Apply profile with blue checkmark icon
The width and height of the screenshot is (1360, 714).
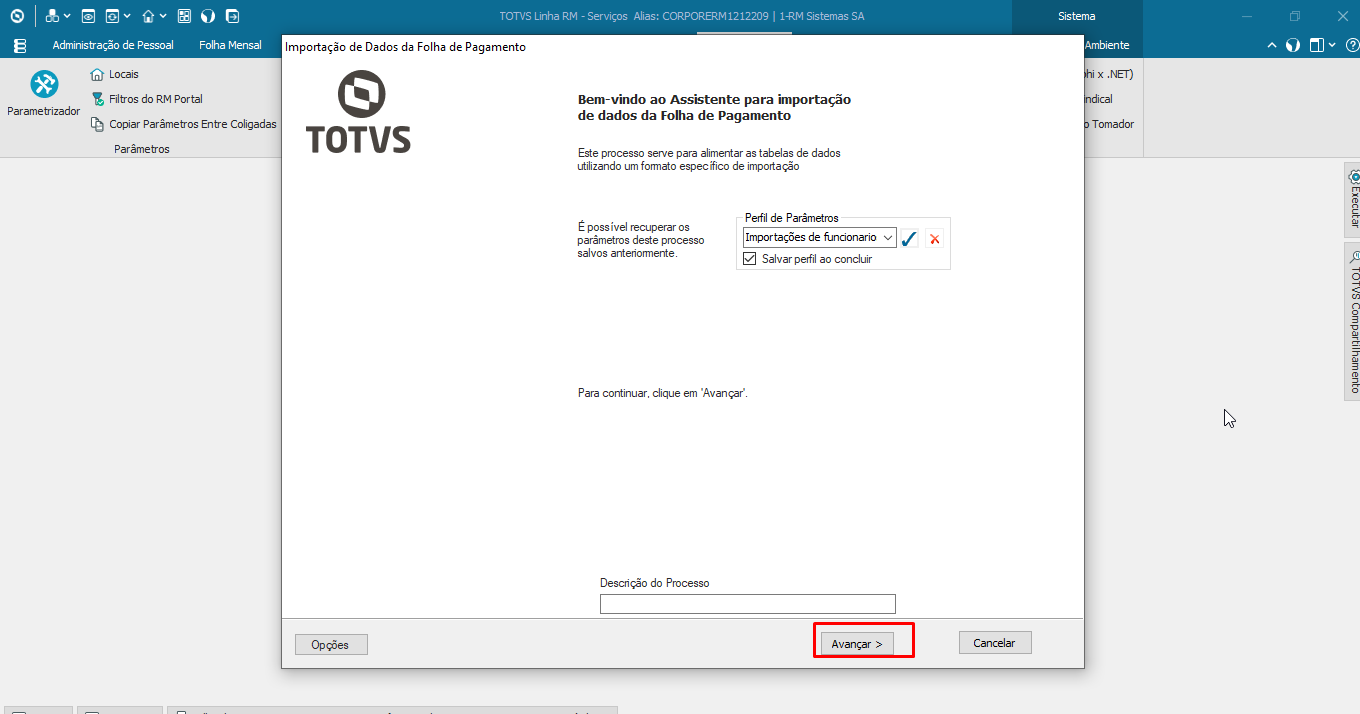pos(909,238)
